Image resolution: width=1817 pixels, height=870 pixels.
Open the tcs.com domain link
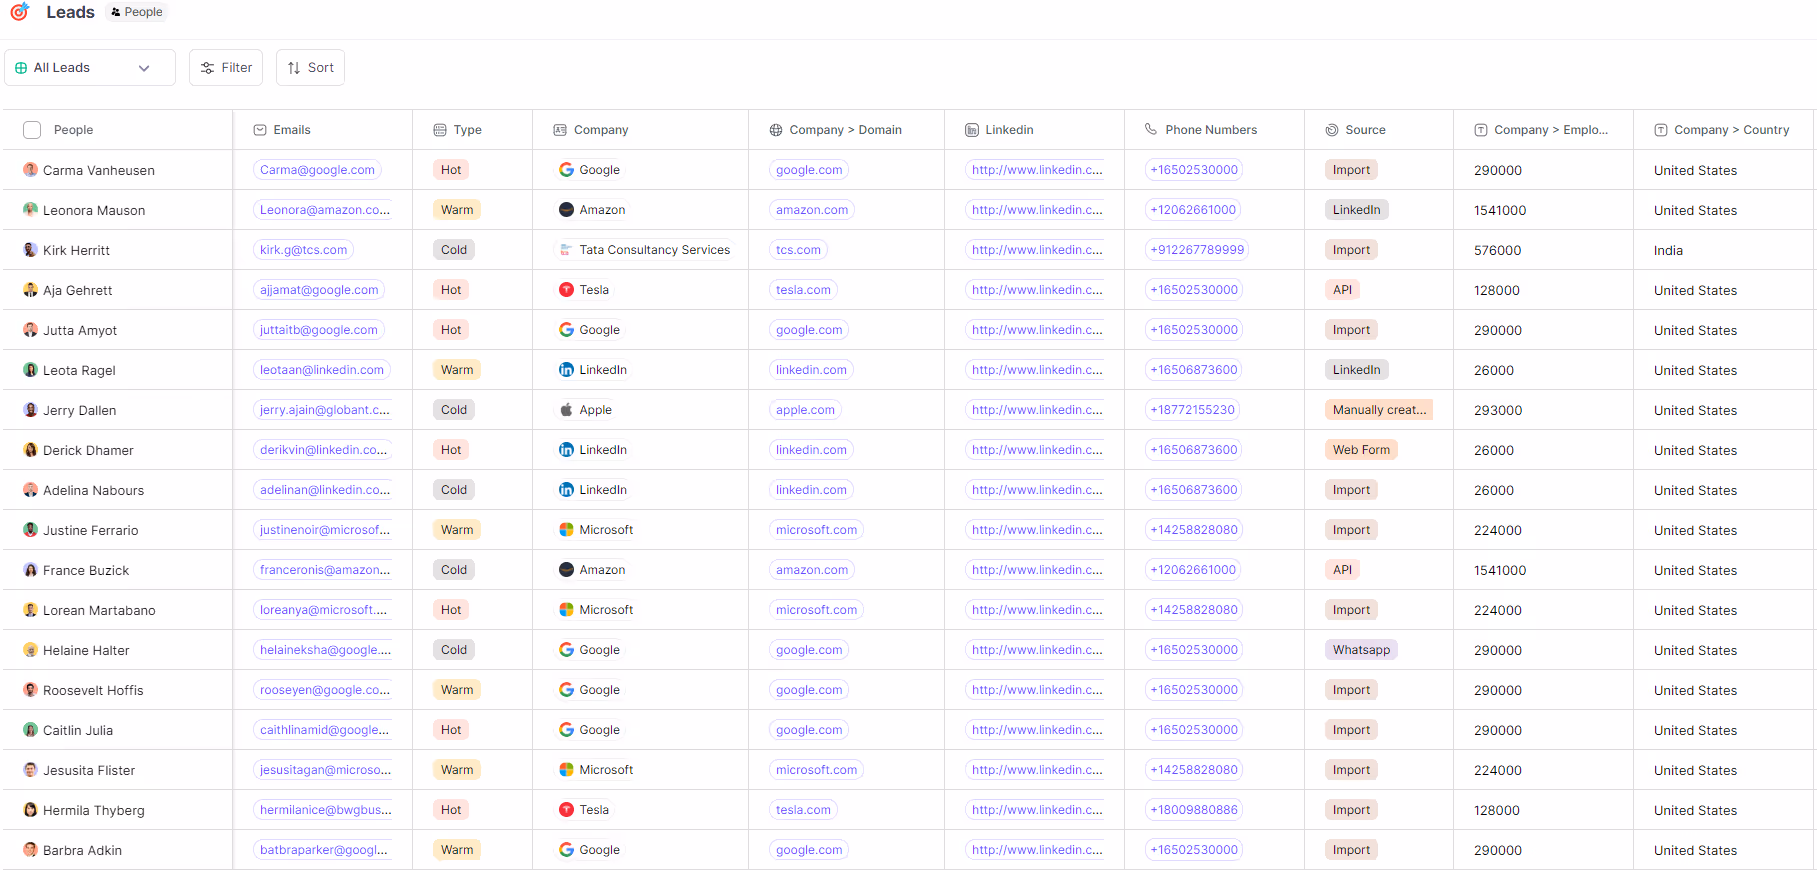798,250
